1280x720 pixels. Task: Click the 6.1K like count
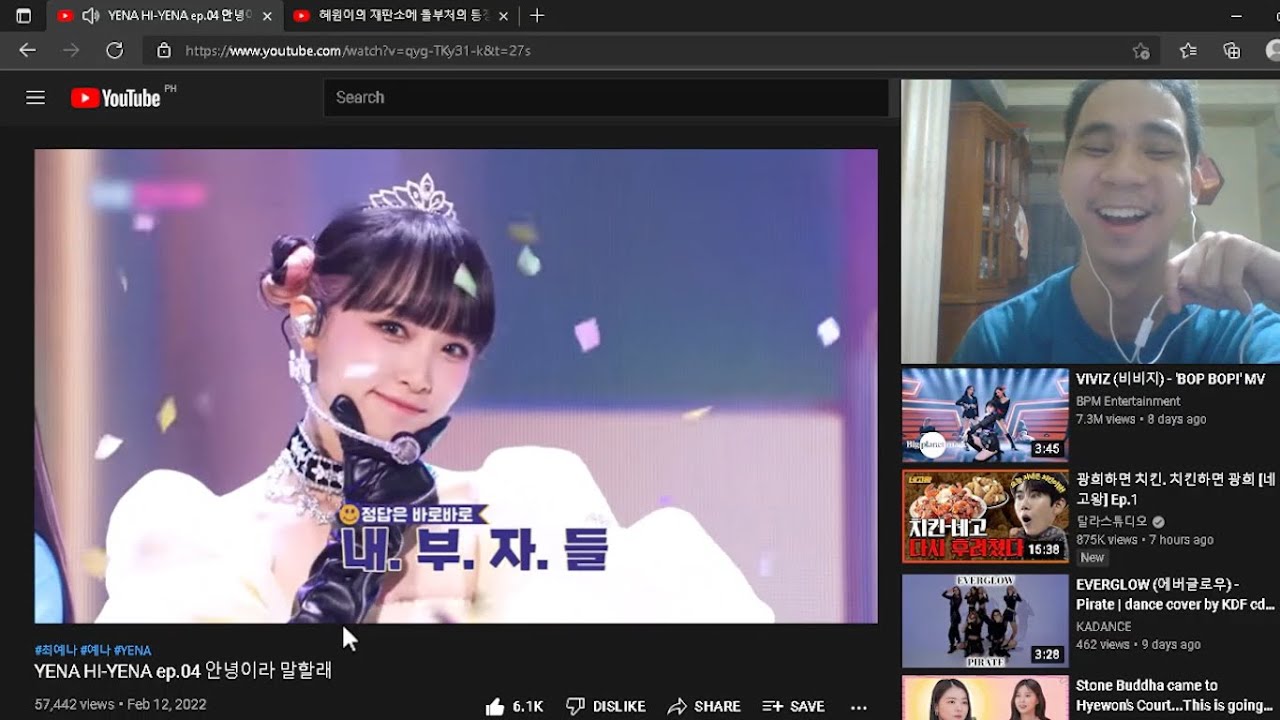[x=528, y=707]
